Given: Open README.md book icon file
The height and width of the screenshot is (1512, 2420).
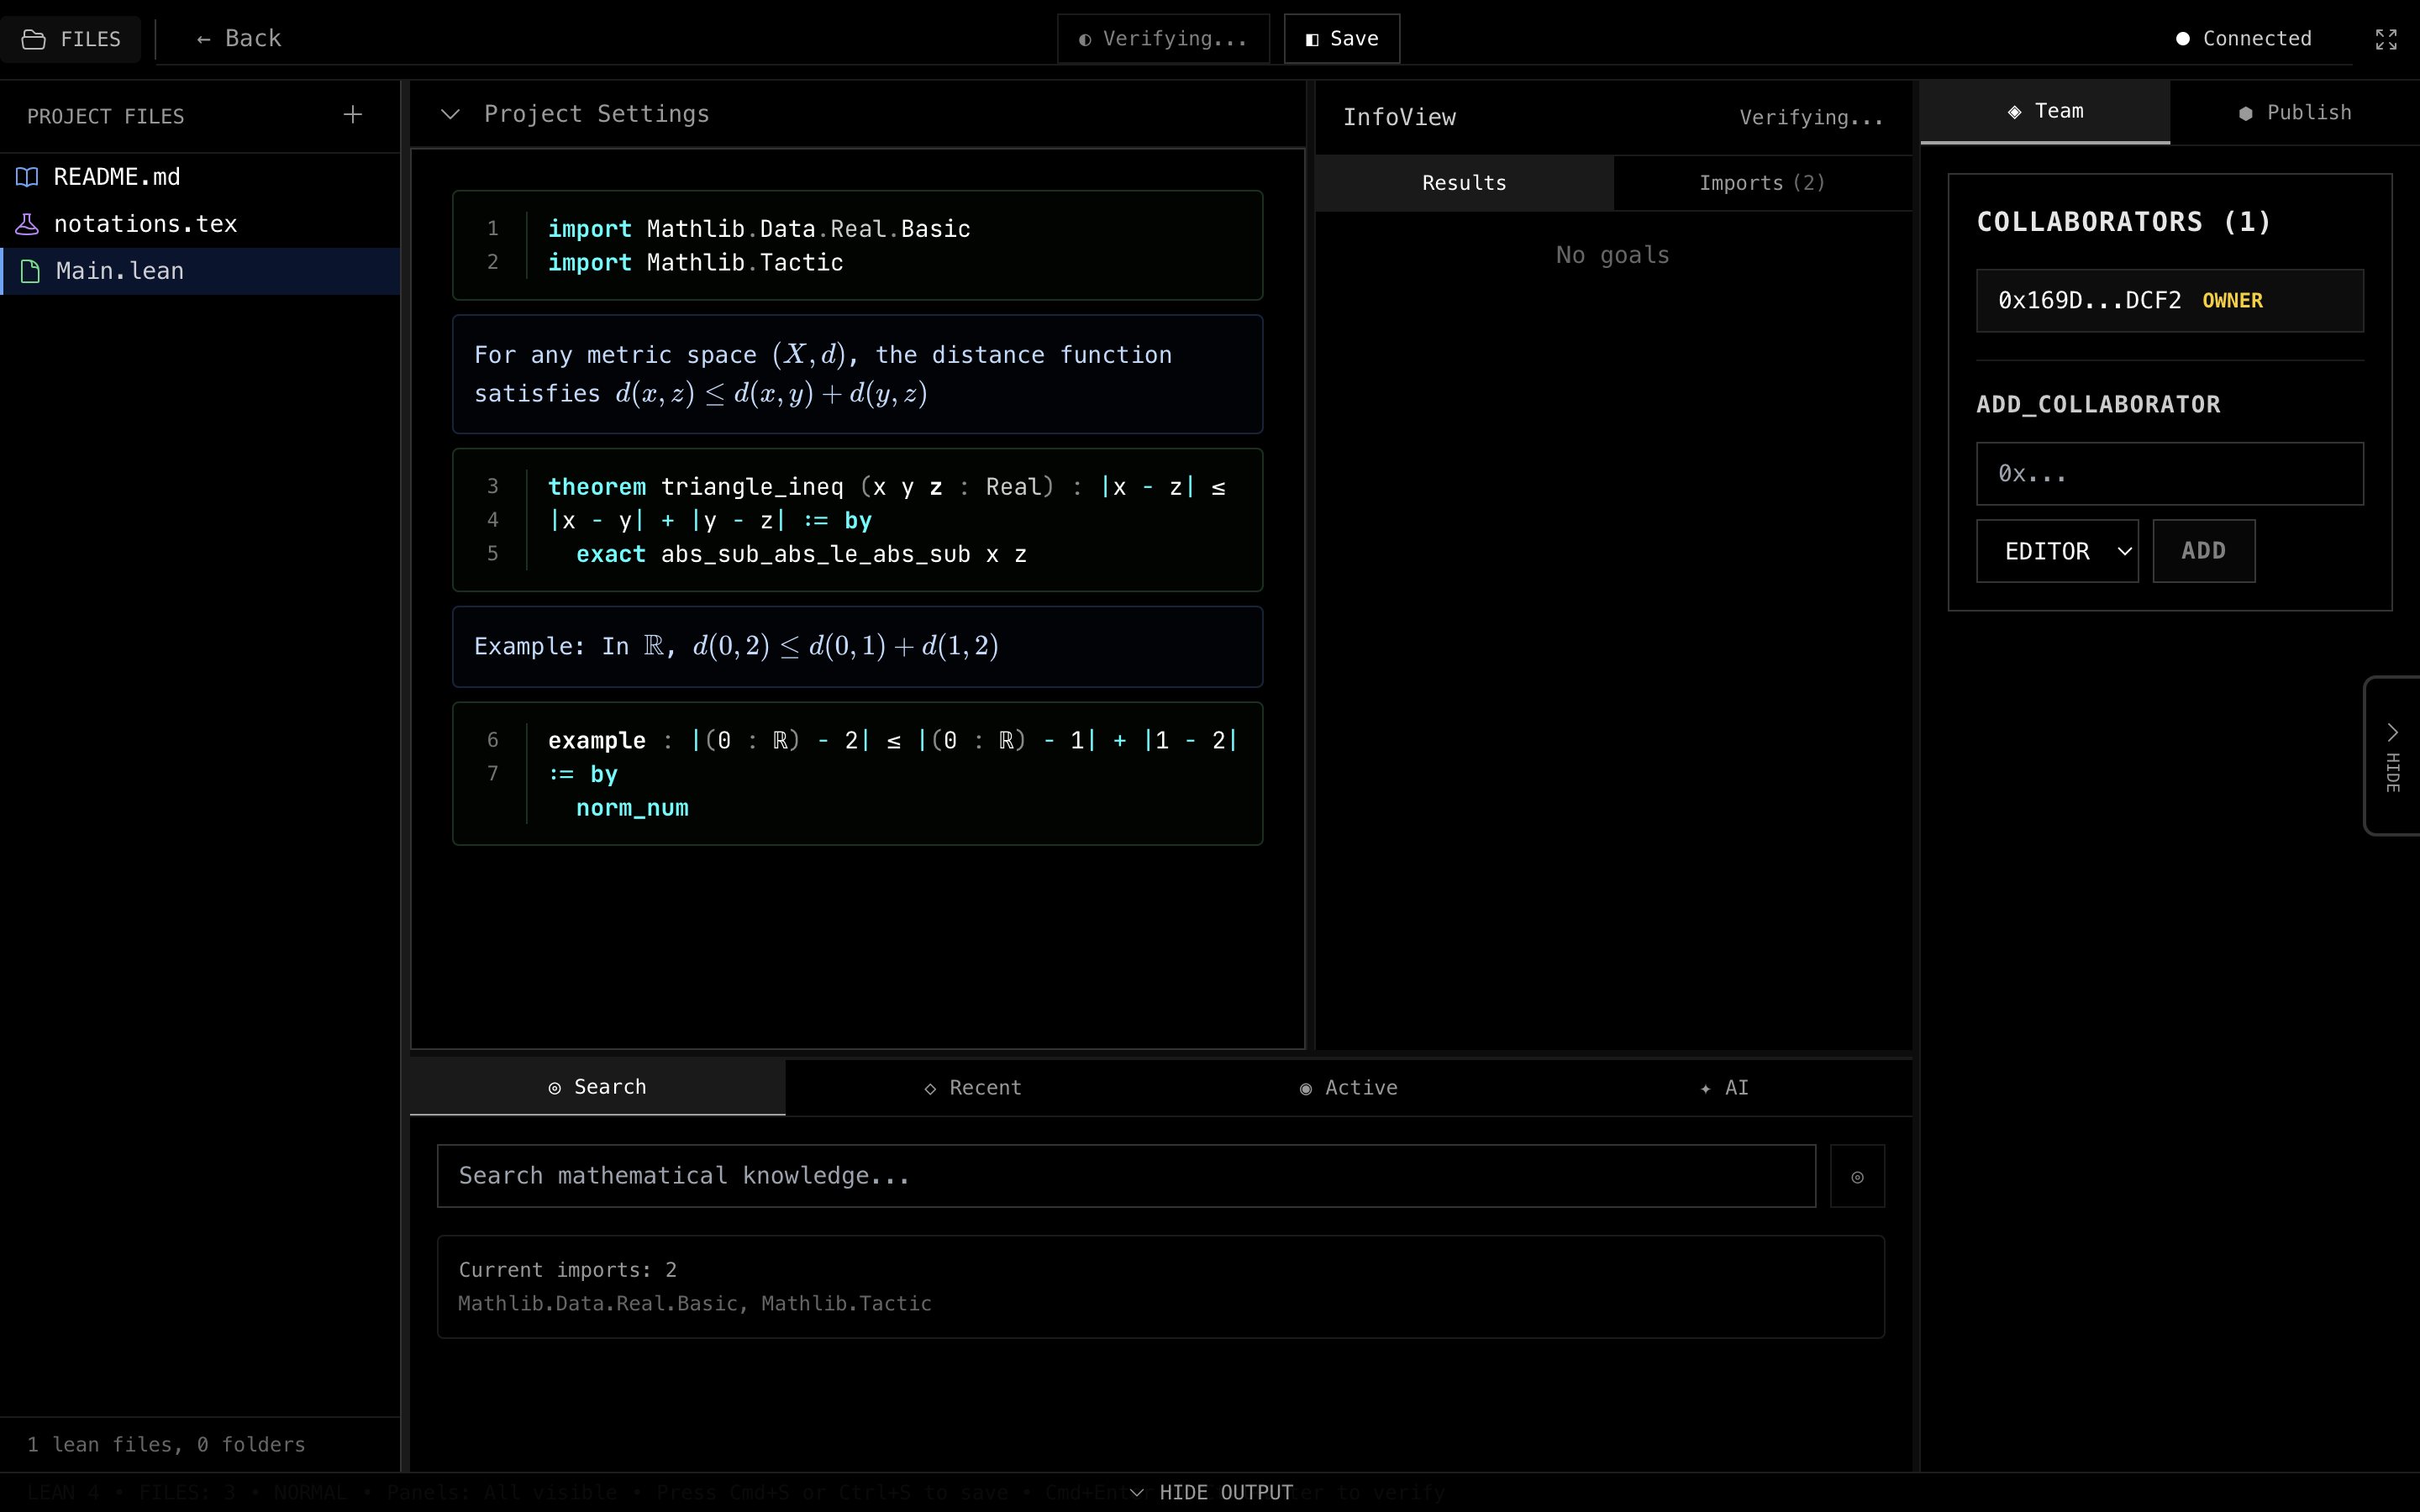Looking at the screenshot, I should click(x=28, y=177).
